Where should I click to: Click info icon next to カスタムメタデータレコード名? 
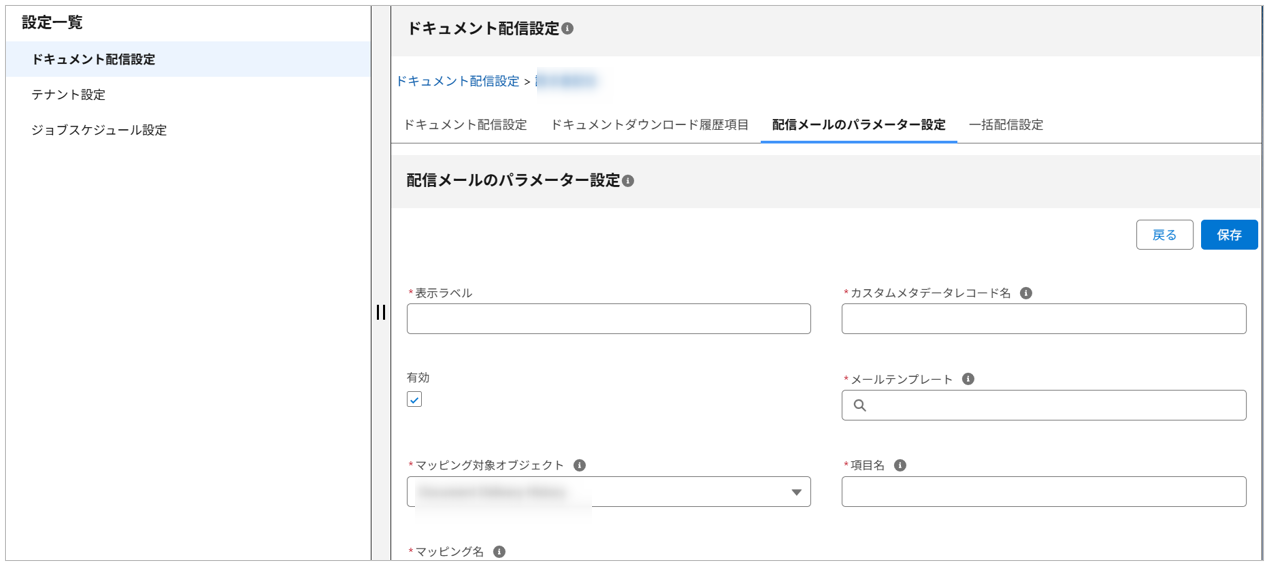[x=1026, y=294]
